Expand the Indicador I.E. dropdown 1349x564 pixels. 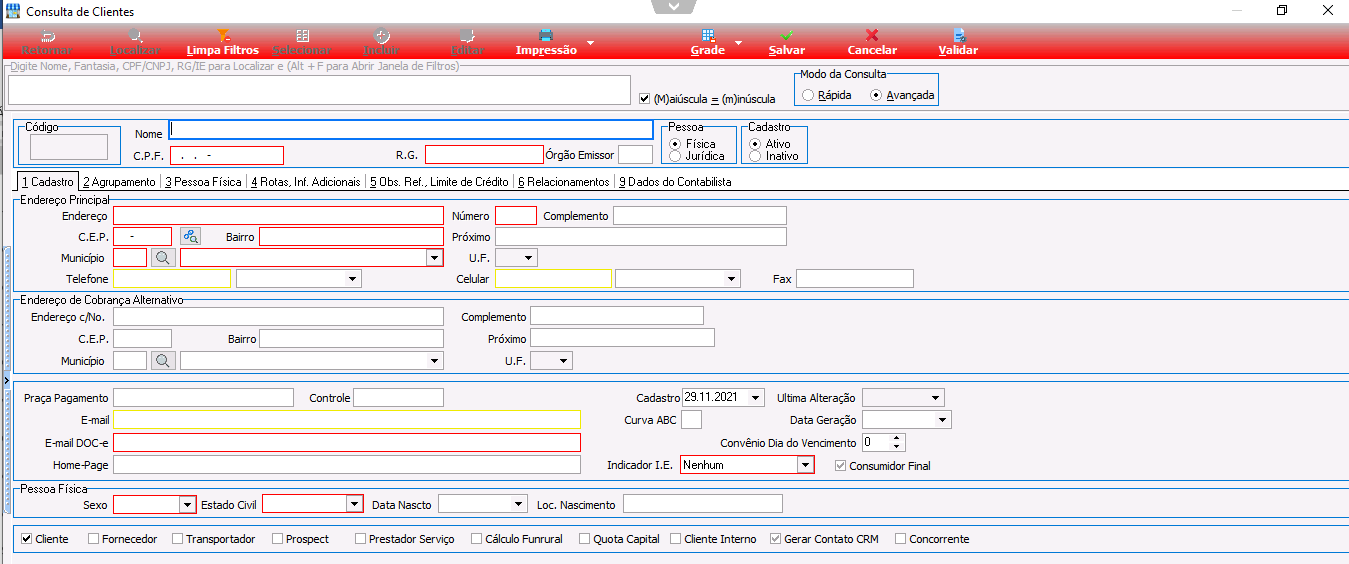[805, 465]
